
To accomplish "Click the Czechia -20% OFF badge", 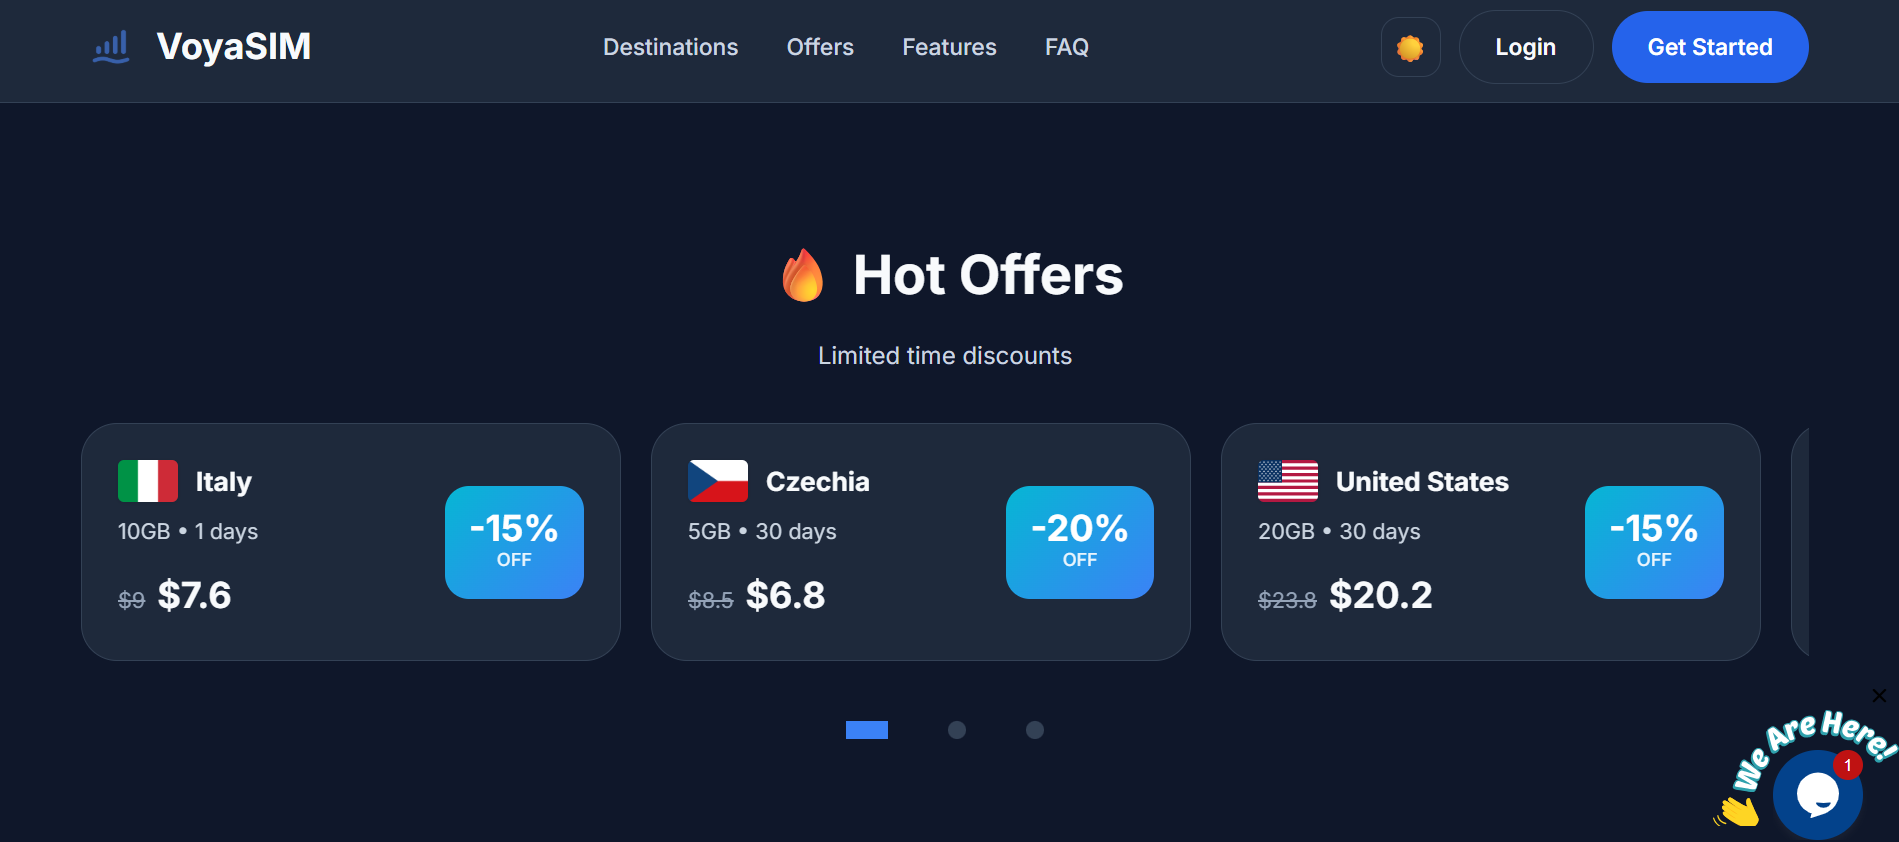I will click(x=1079, y=542).
